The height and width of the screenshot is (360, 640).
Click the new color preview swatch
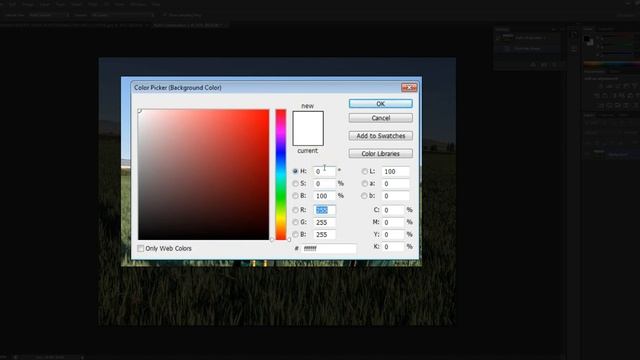pyautogui.click(x=308, y=120)
